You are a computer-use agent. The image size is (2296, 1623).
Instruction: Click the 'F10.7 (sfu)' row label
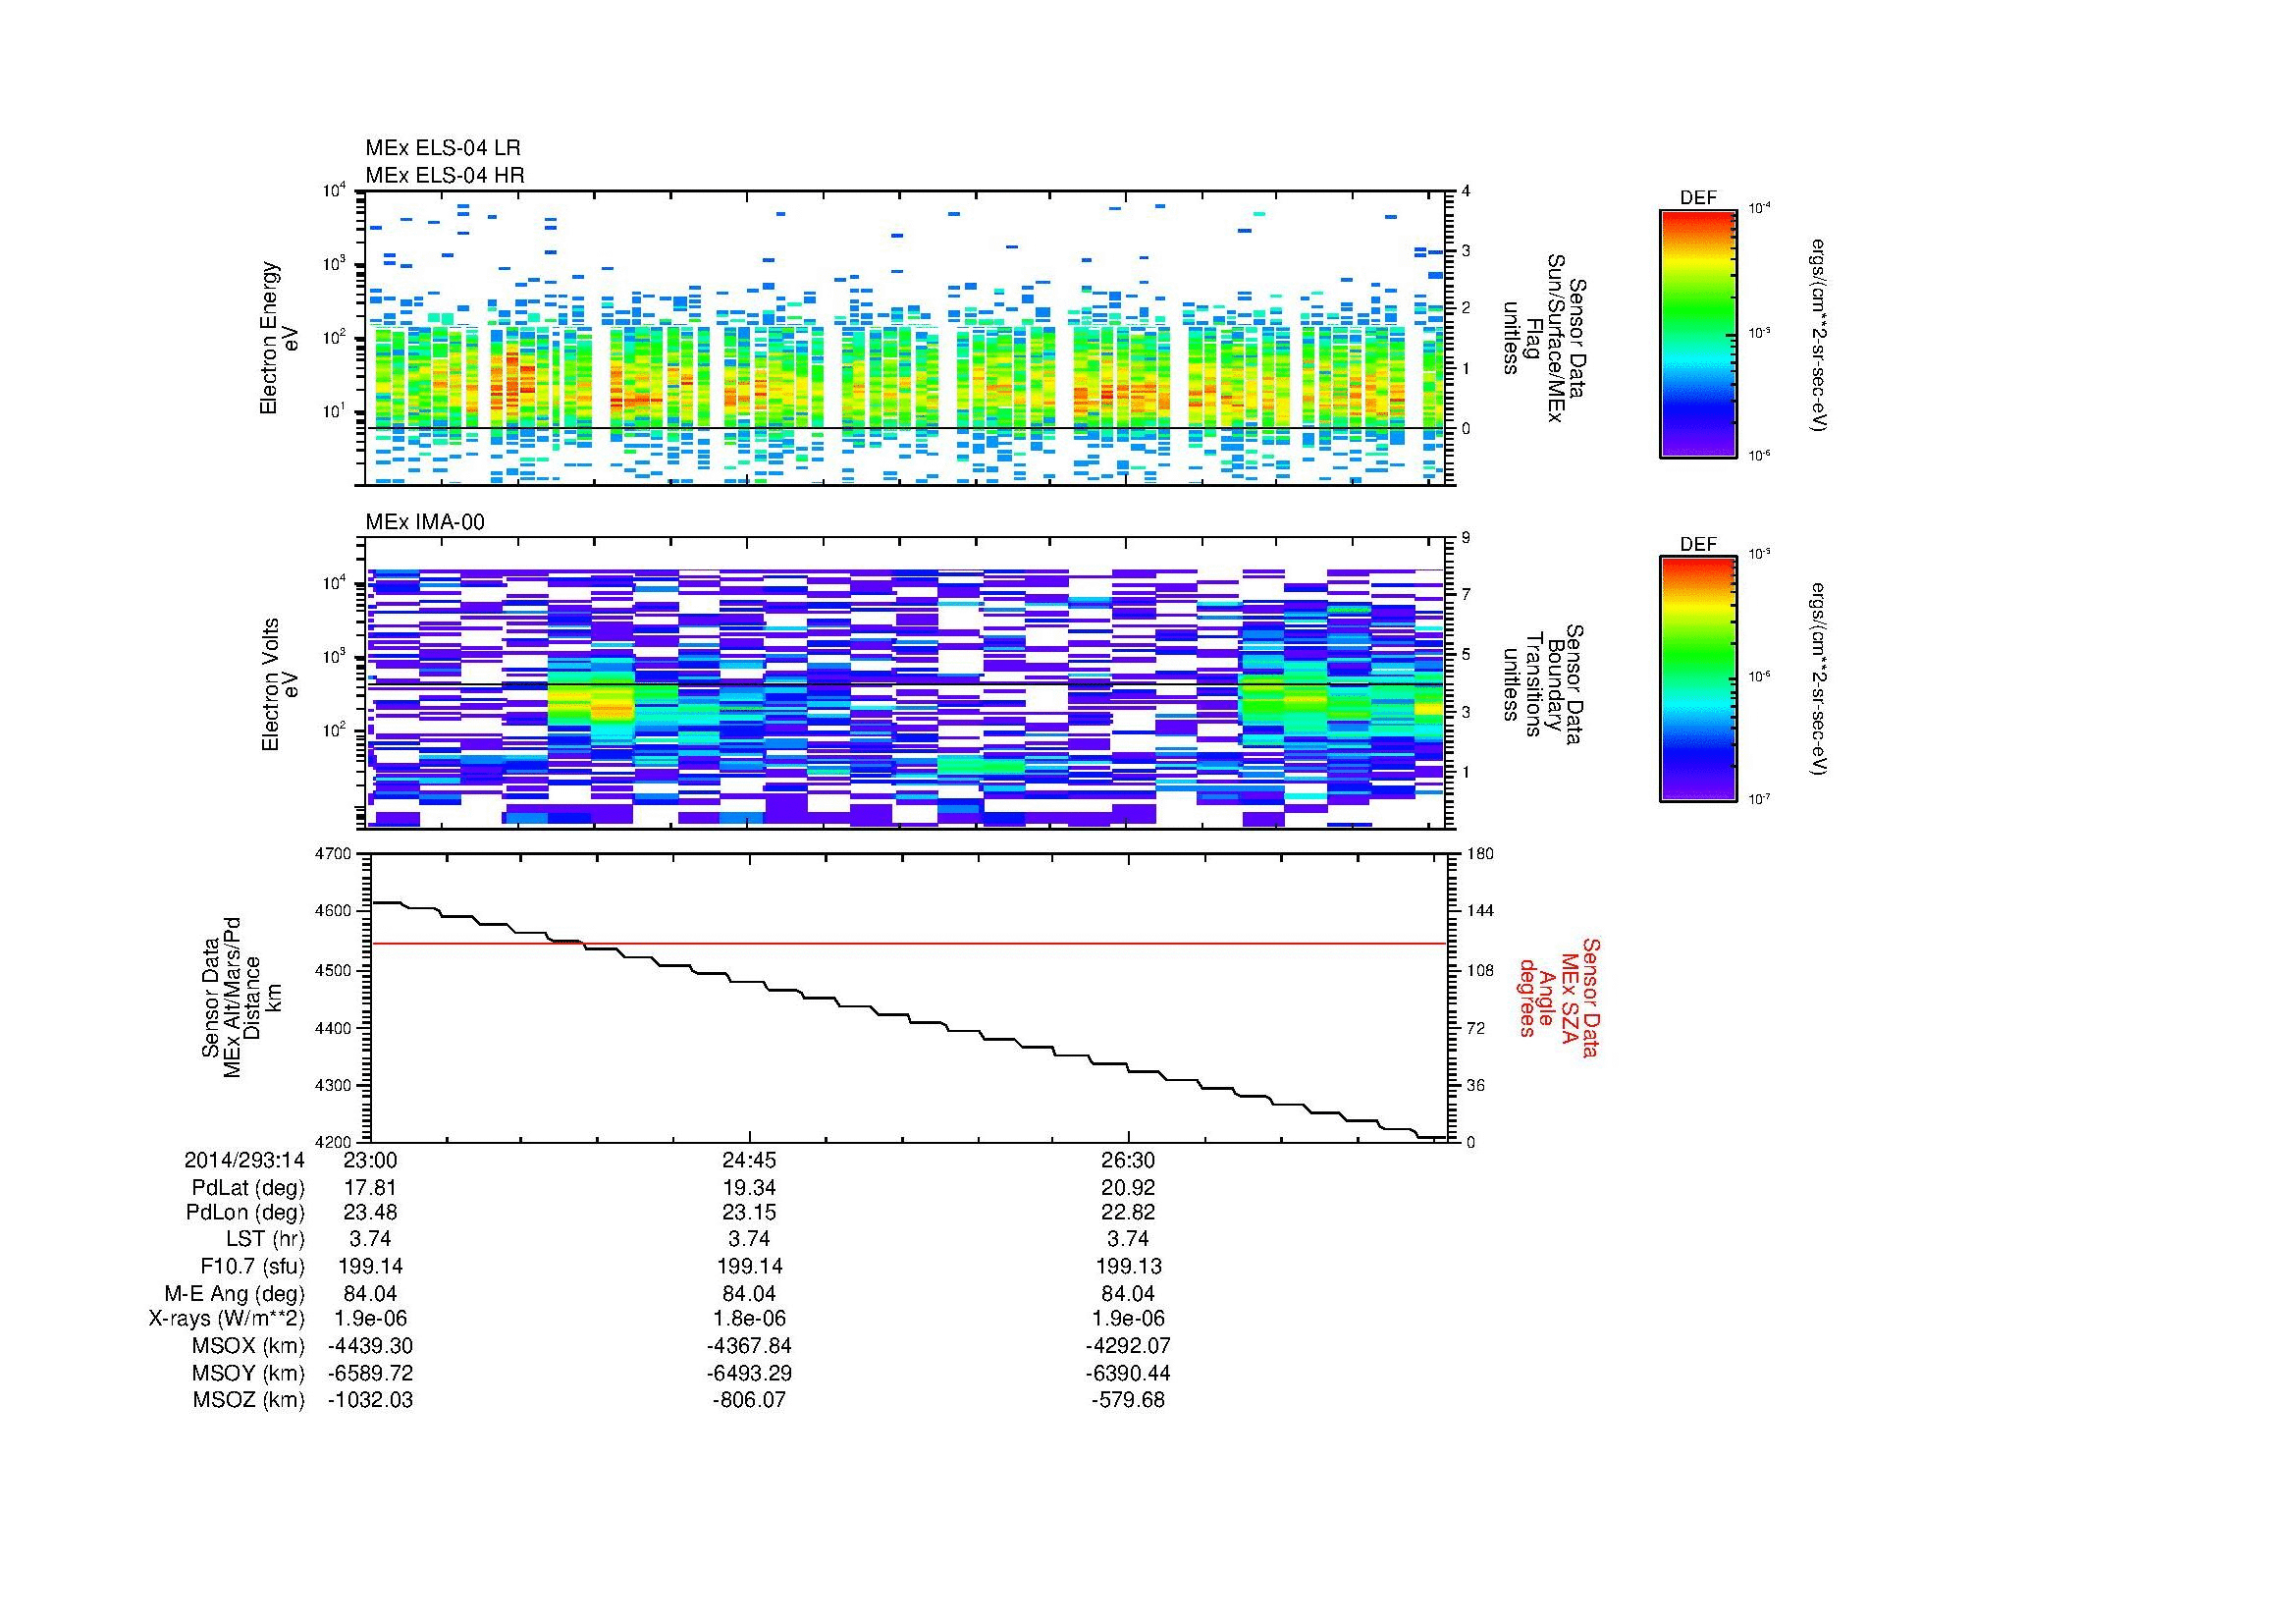point(252,1266)
